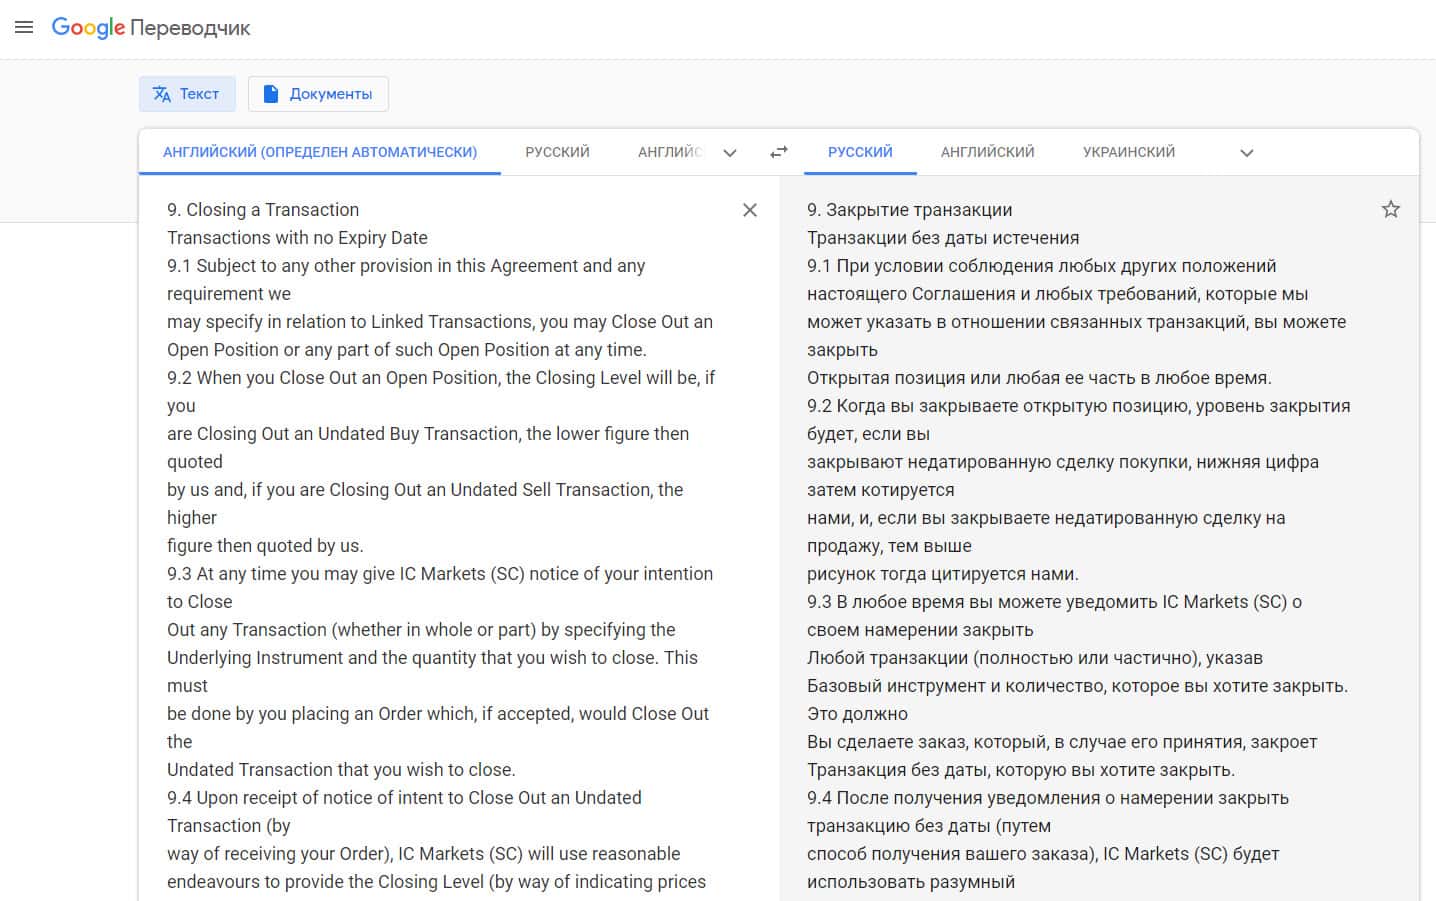Click the translation line starting "9.3 В любое время"
Viewport: 1436px width, 901px height.
[x=1054, y=602]
